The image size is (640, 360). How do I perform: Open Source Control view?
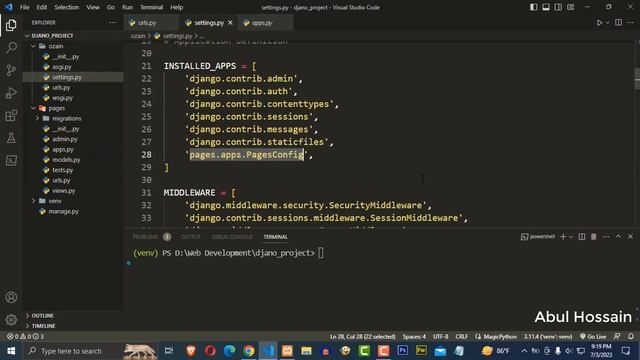pos(11,70)
